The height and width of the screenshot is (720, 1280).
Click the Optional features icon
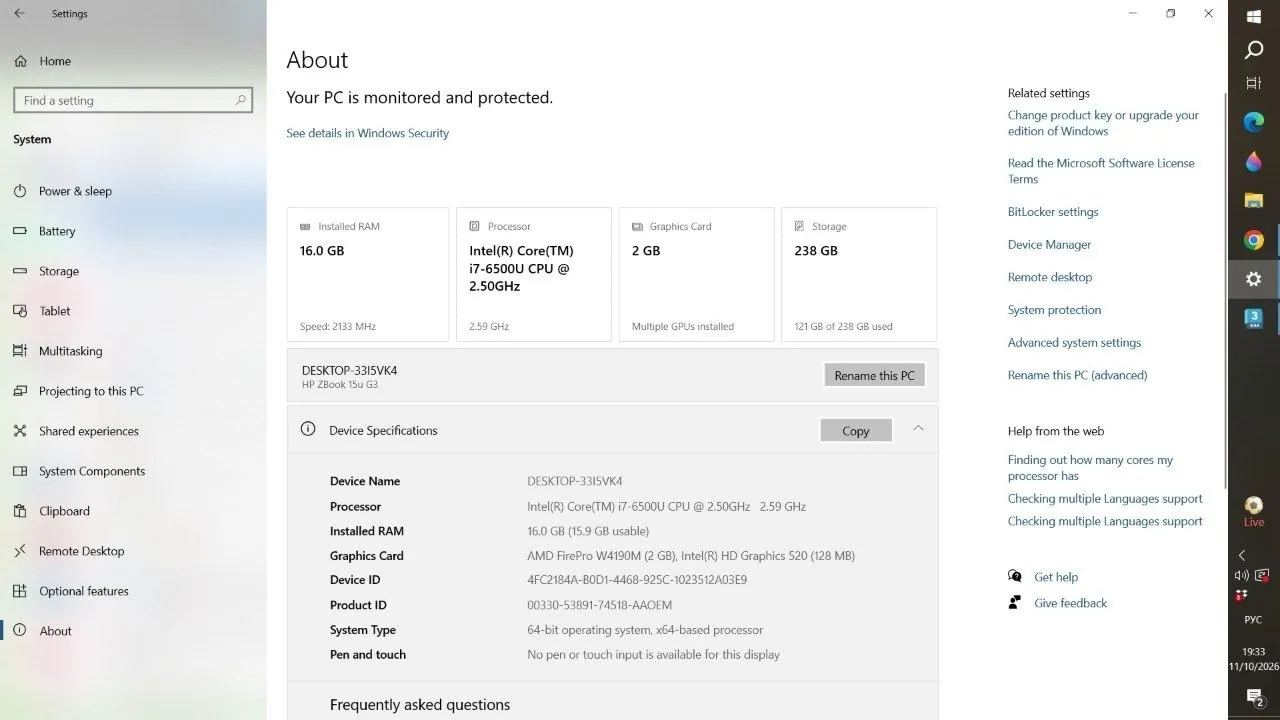(20, 591)
